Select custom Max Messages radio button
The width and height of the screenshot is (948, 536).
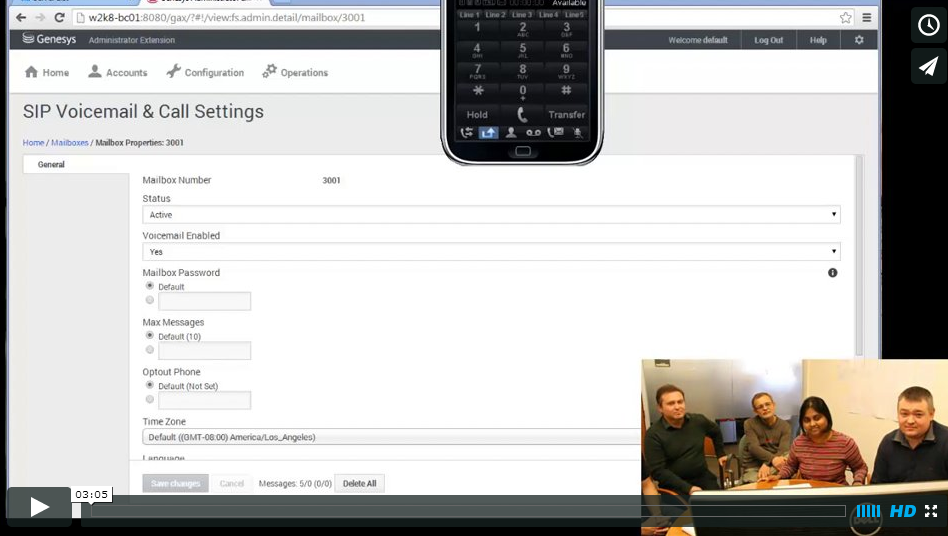pyautogui.click(x=150, y=350)
